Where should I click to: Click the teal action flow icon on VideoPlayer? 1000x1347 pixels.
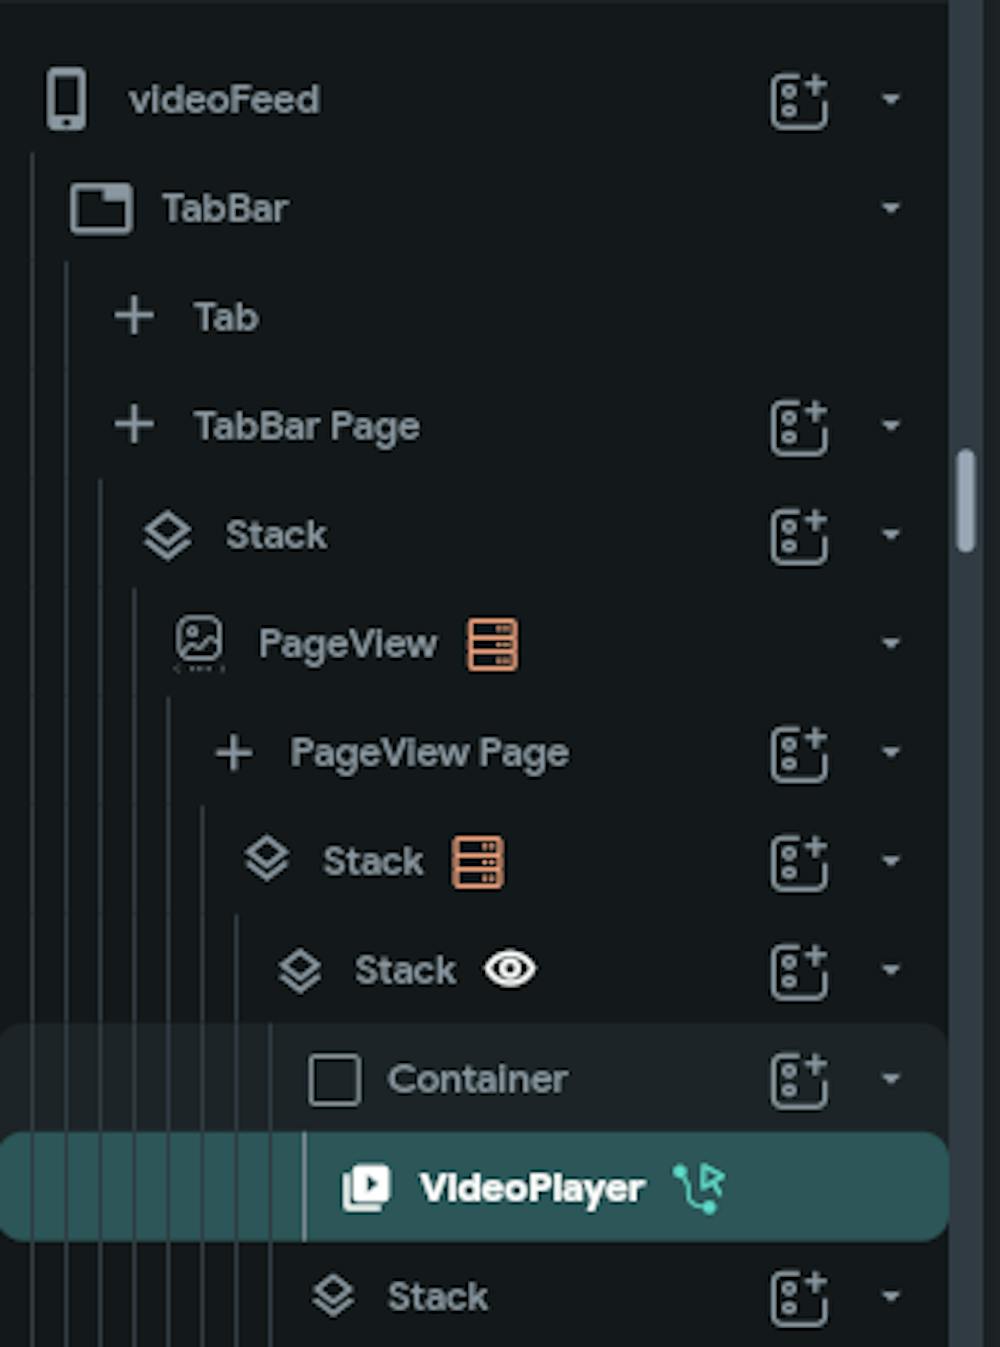click(x=699, y=1188)
